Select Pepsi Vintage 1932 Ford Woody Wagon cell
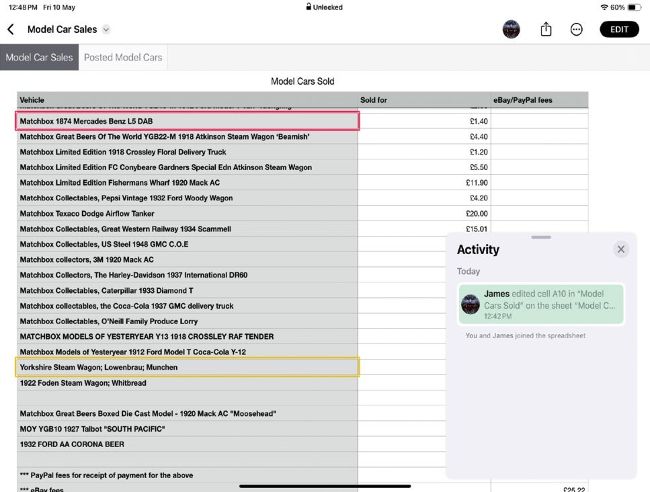 (x=187, y=198)
